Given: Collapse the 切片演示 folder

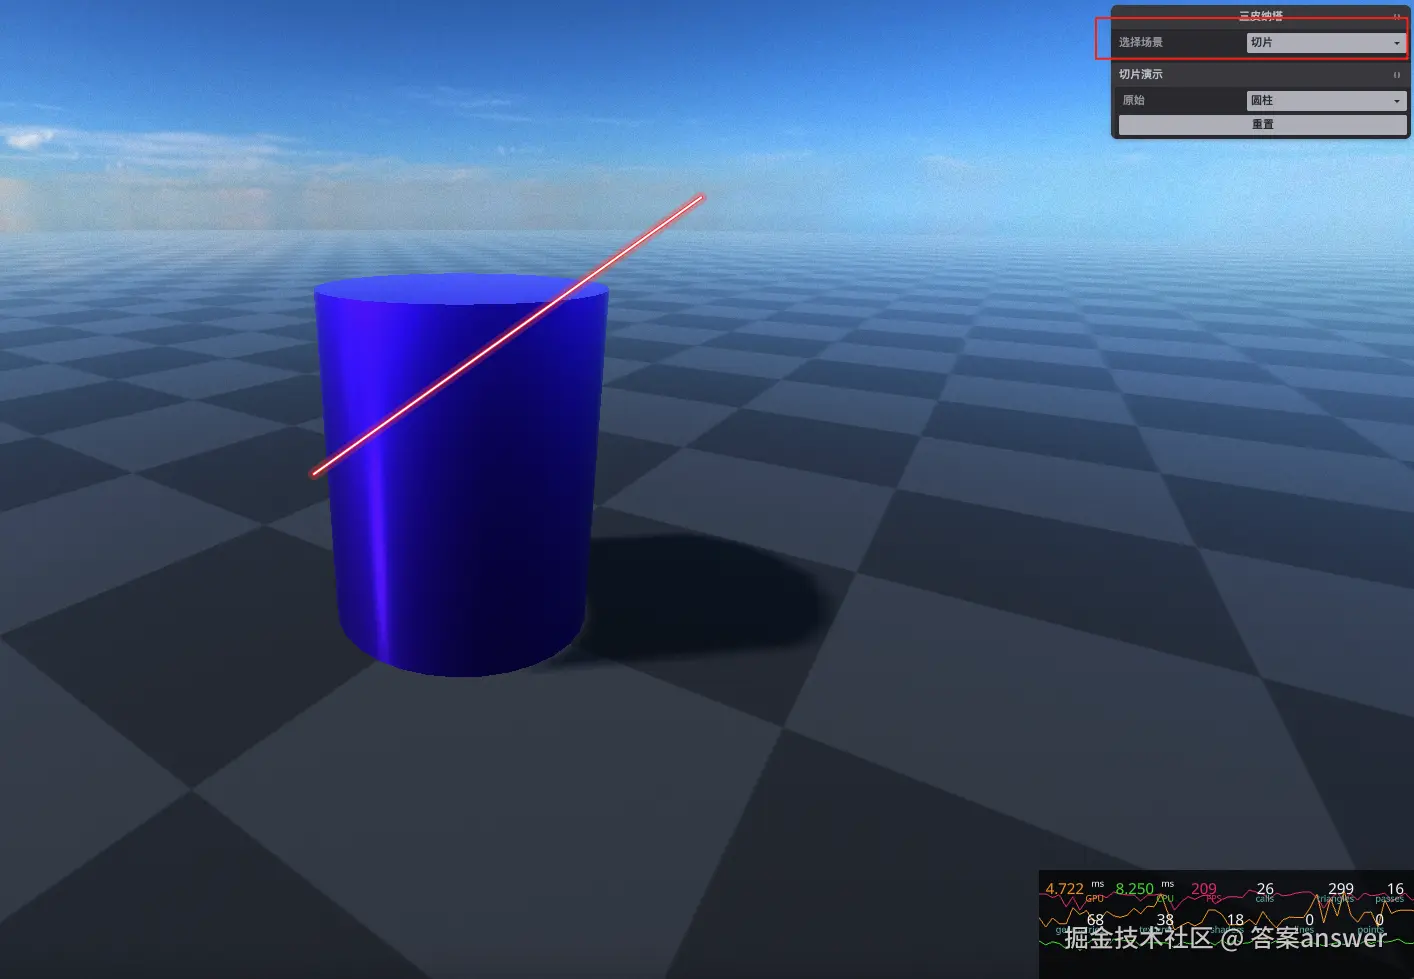Looking at the screenshot, I should (1260, 75).
